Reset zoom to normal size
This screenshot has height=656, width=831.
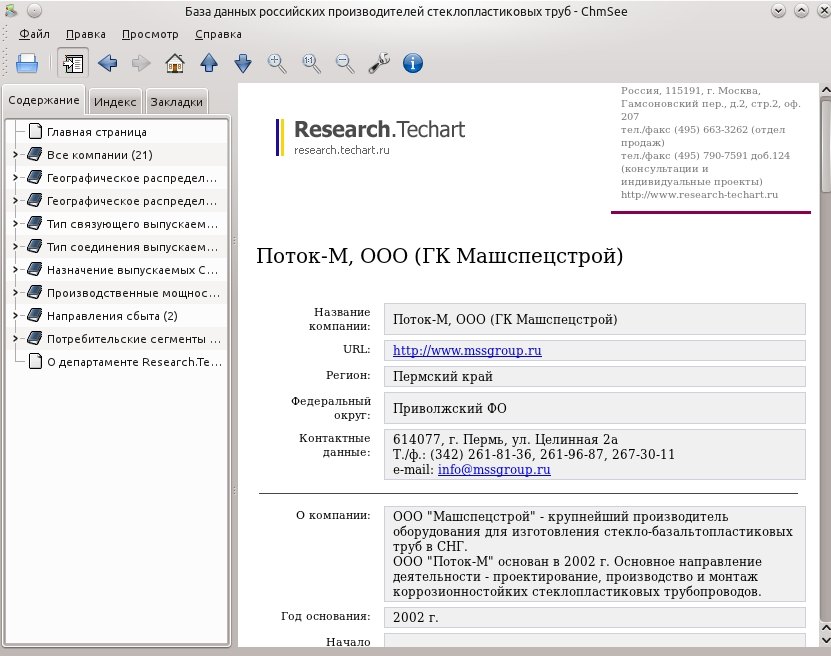(311, 64)
